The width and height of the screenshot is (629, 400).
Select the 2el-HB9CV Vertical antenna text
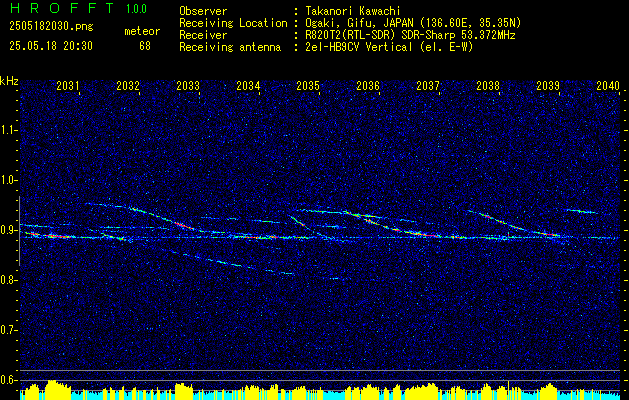click(x=389, y=47)
